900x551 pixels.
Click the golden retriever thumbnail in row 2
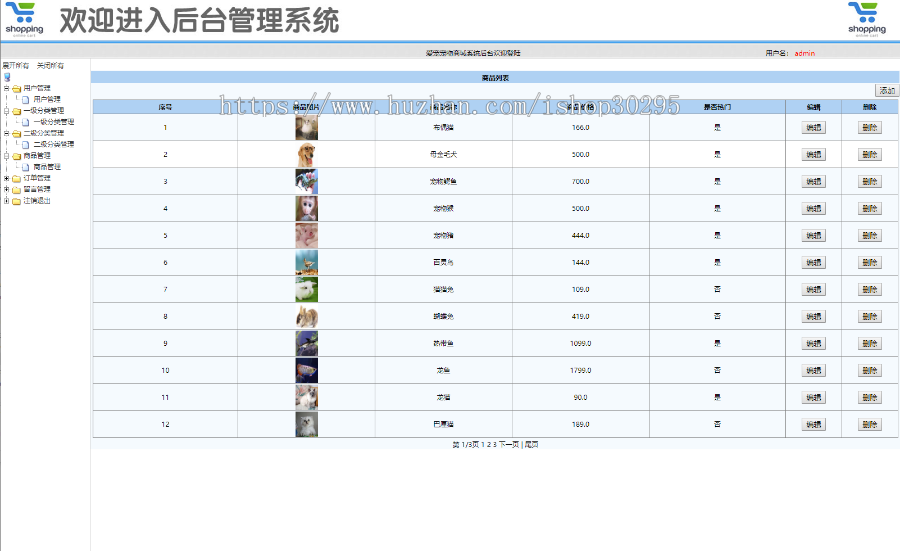click(x=307, y=154)
